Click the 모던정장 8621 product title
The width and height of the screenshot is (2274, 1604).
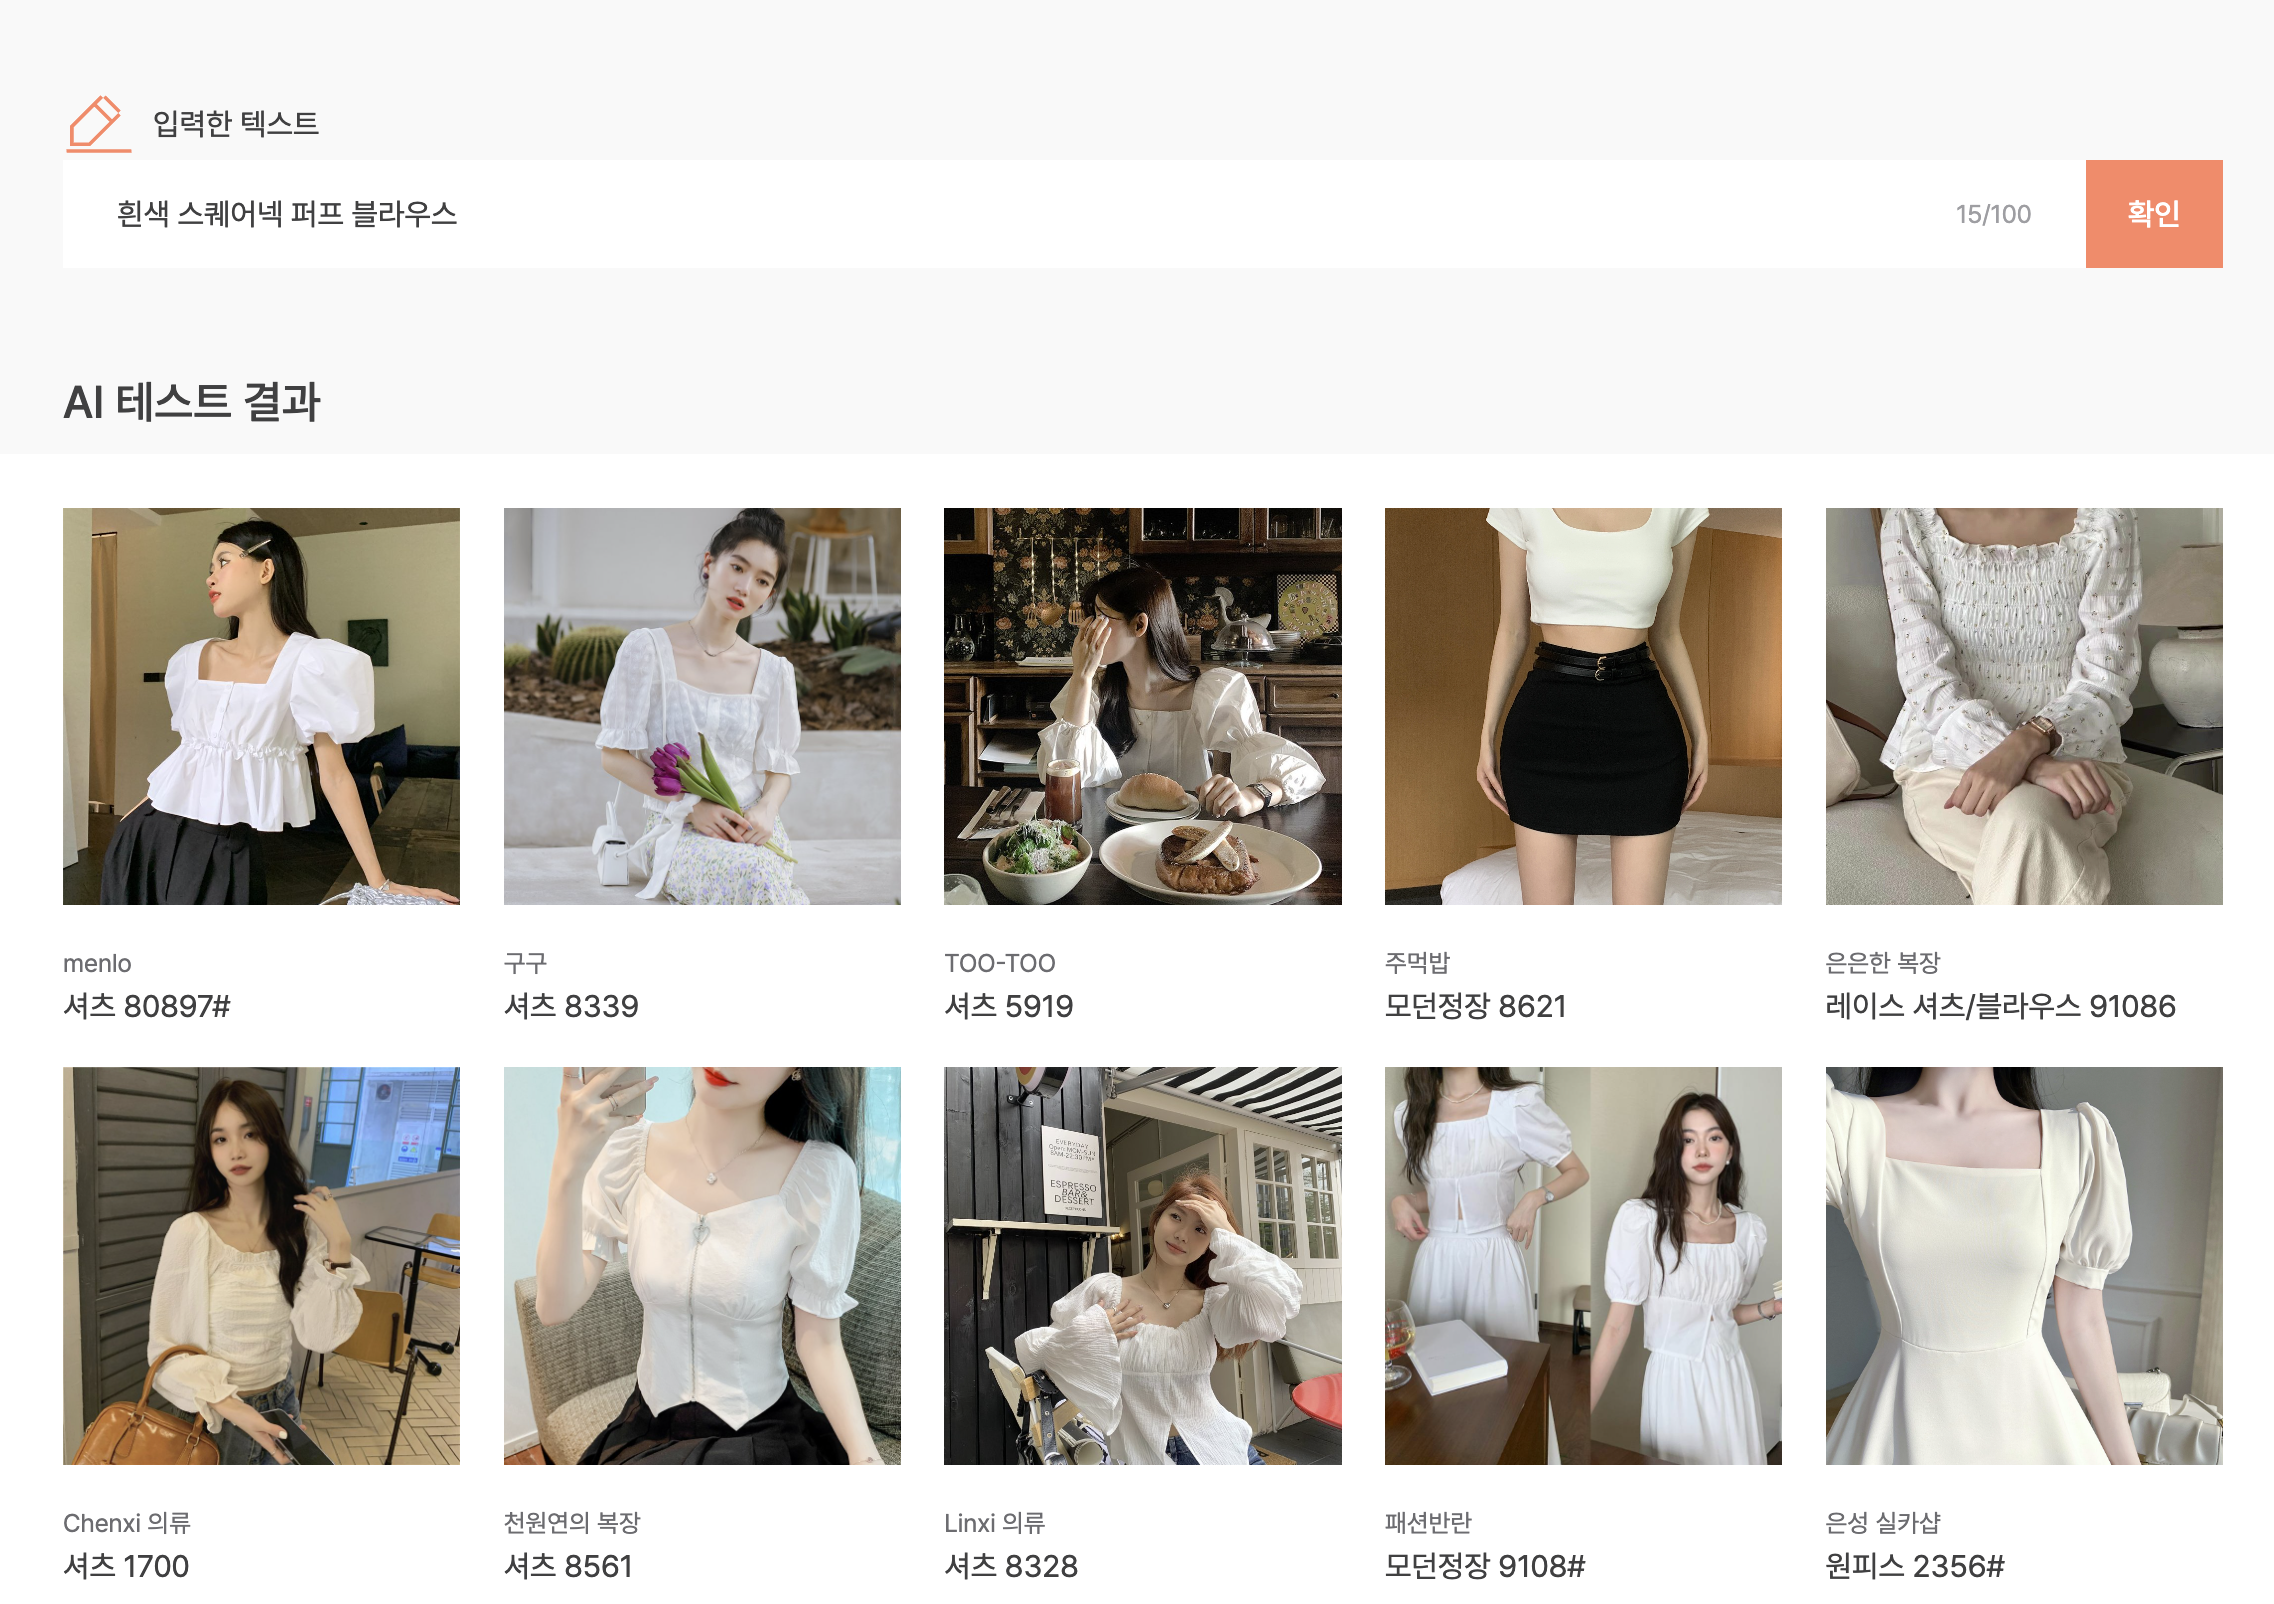(x=1475, y=1006)
